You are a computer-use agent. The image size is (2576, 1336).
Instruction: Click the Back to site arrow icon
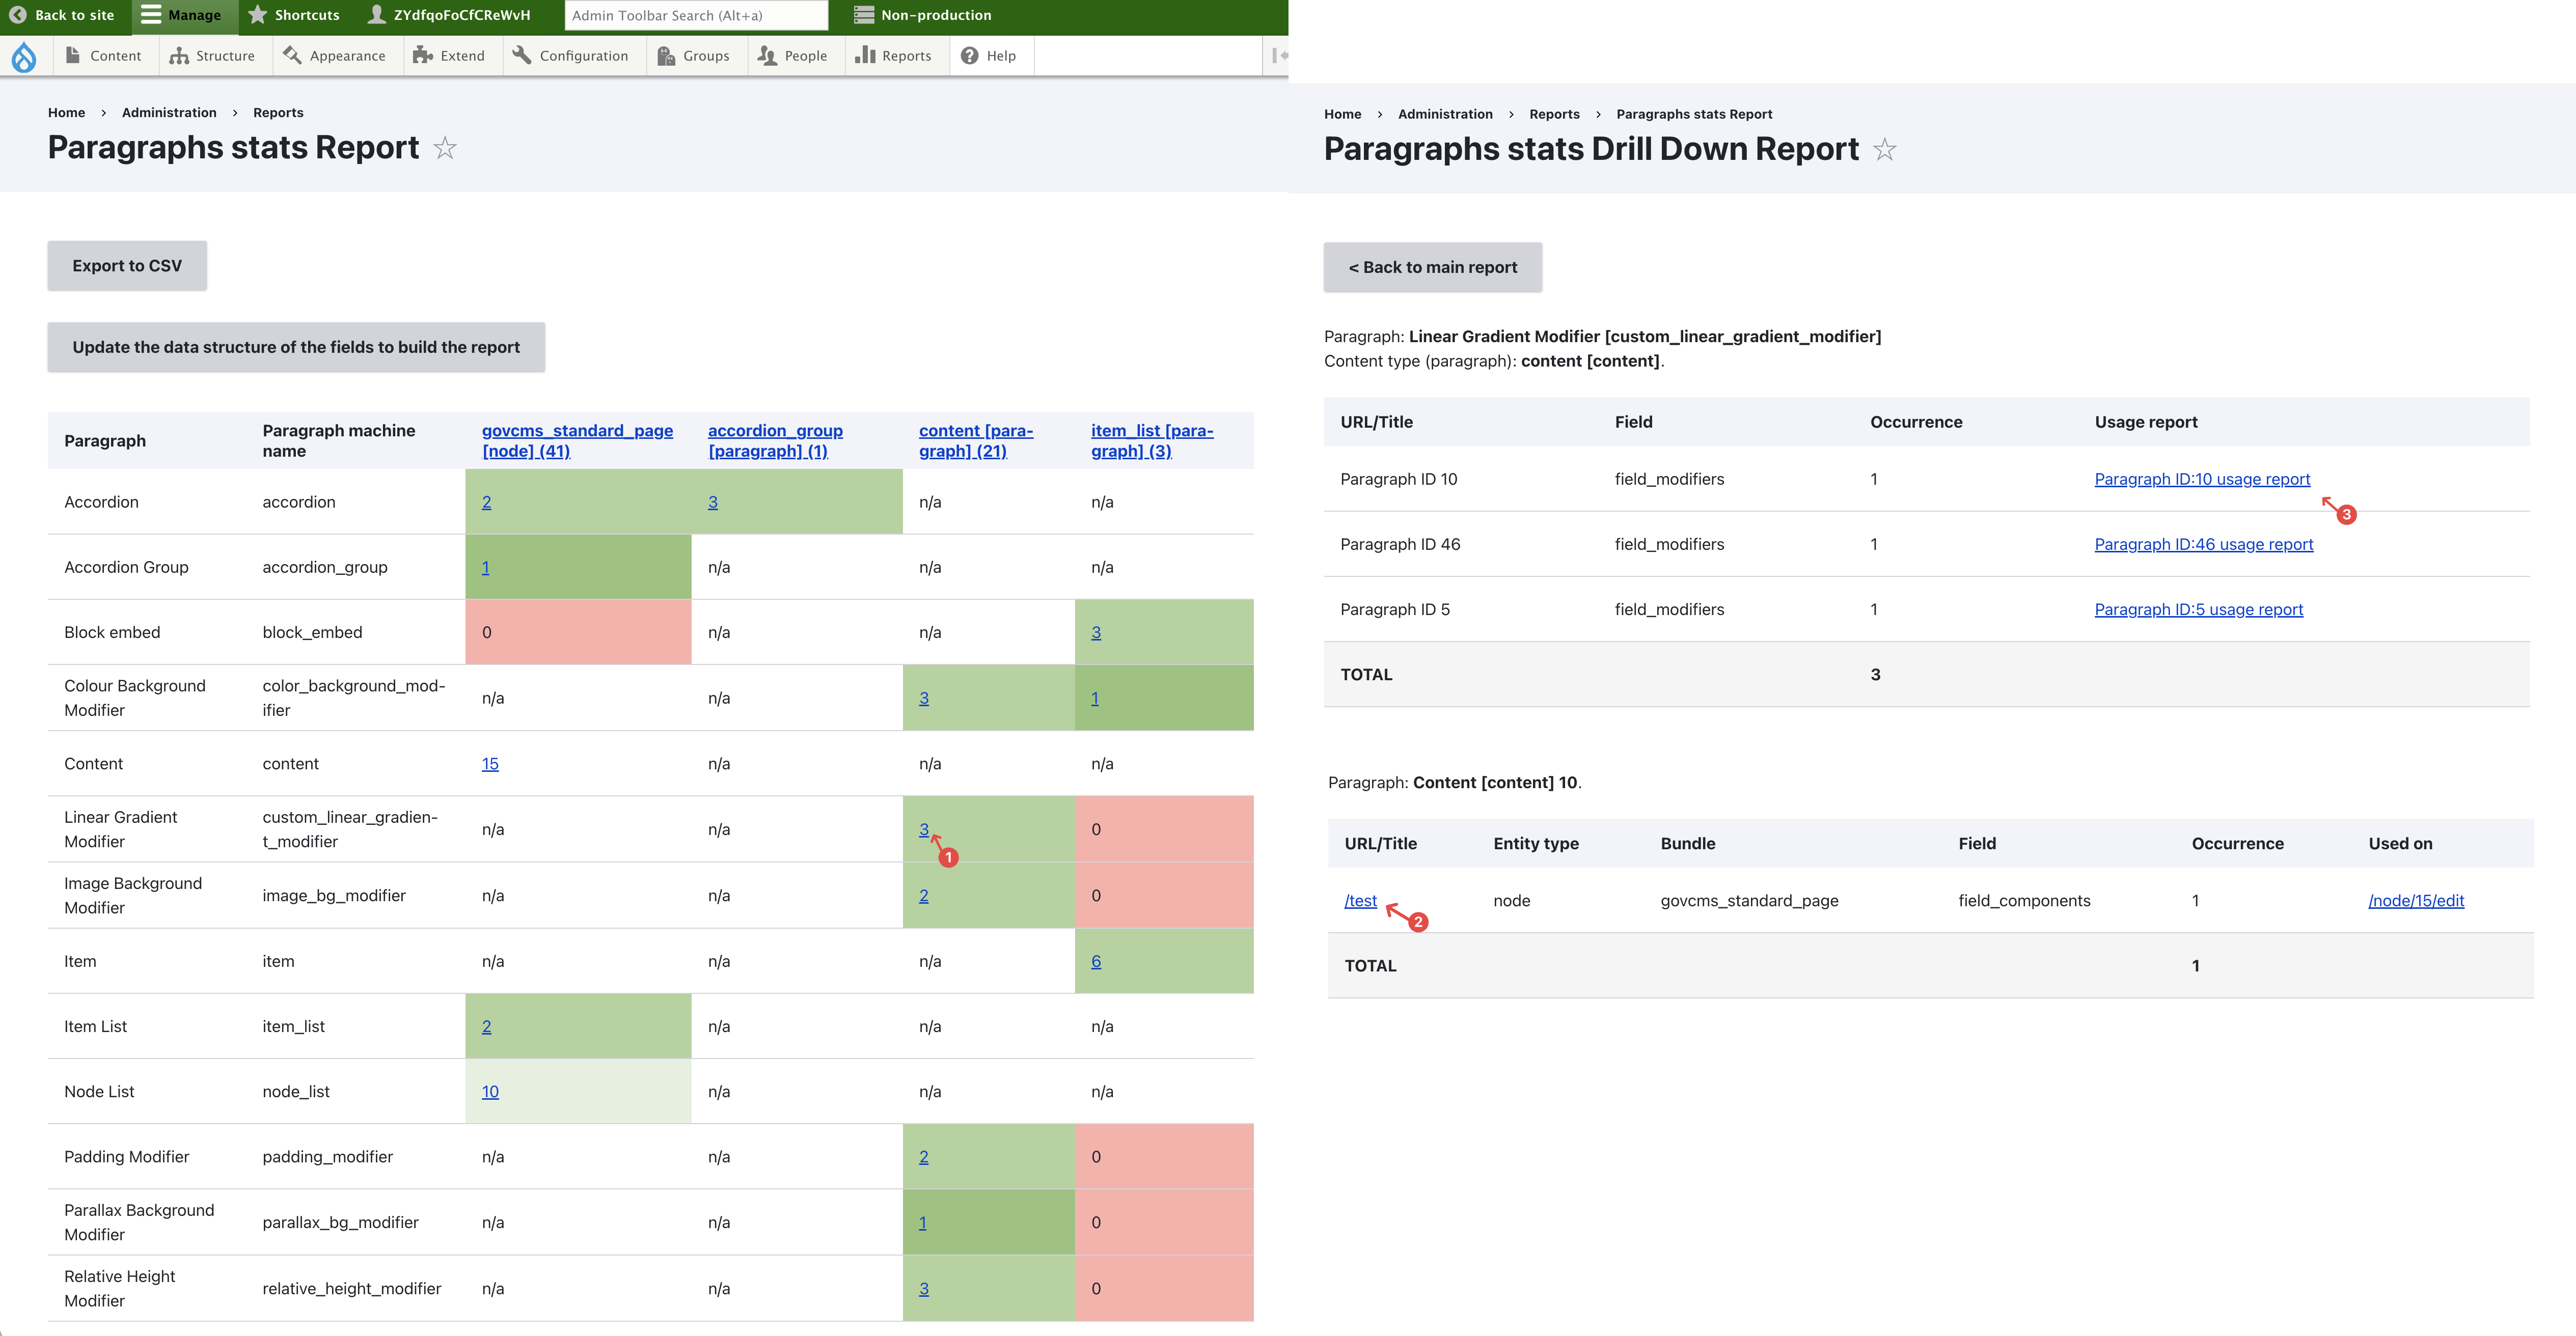click(x=18, y=15)
